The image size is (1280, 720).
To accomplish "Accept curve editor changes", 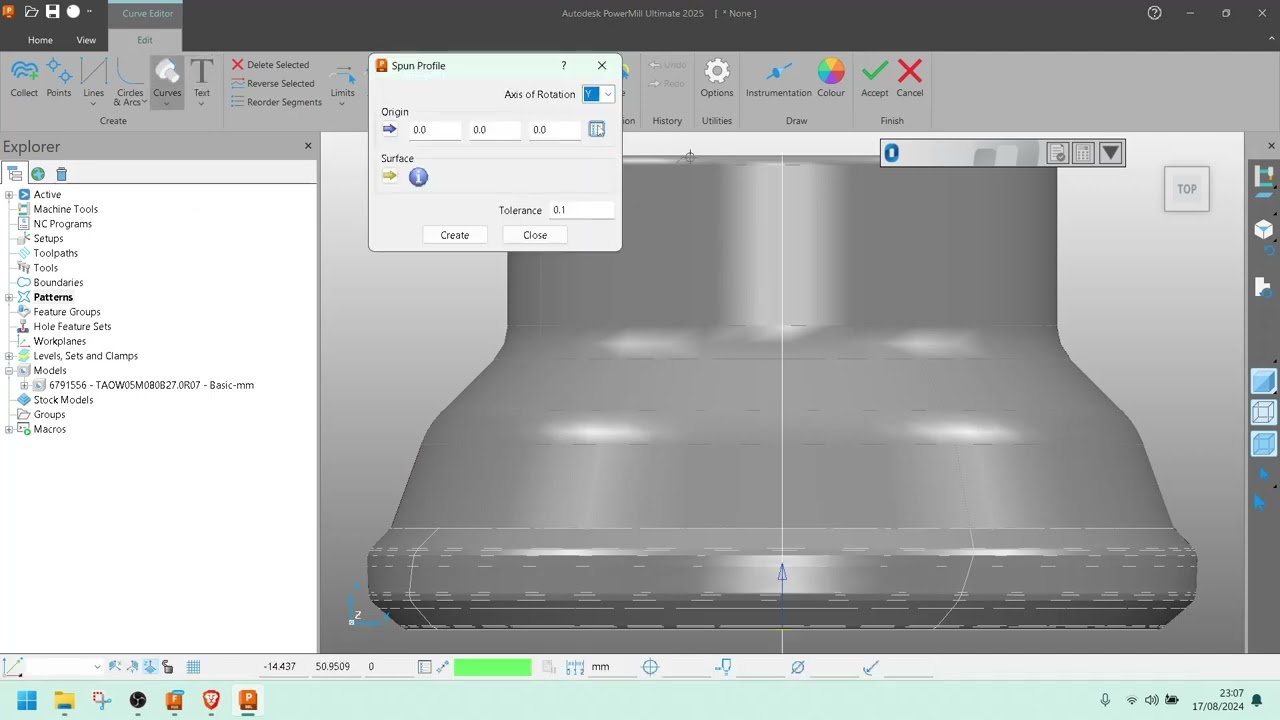I will 875,78.
